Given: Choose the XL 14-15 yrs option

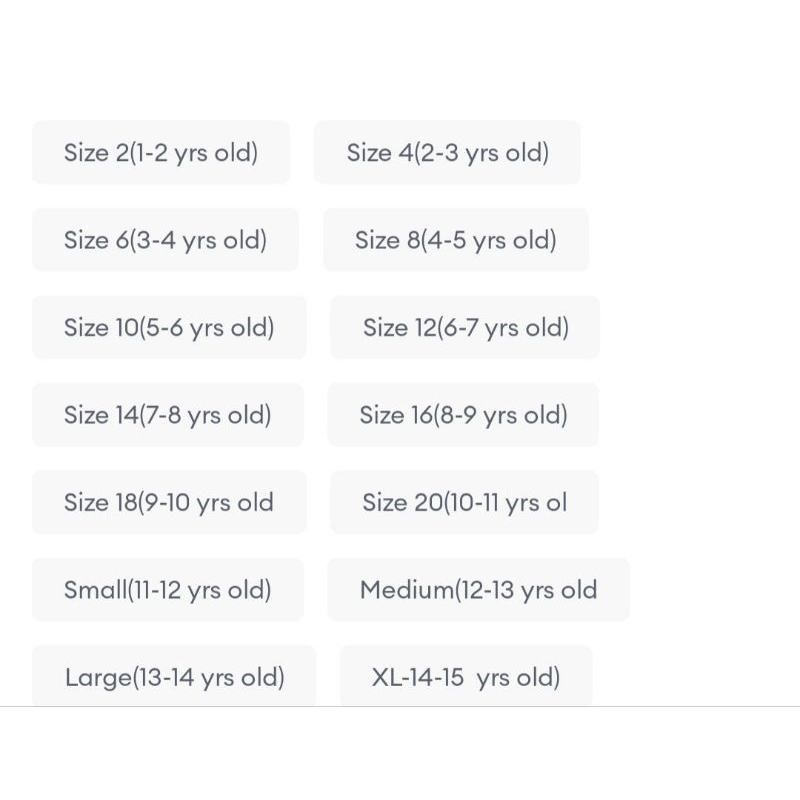Looking at the screenshot, I should [x=466, y=677].
